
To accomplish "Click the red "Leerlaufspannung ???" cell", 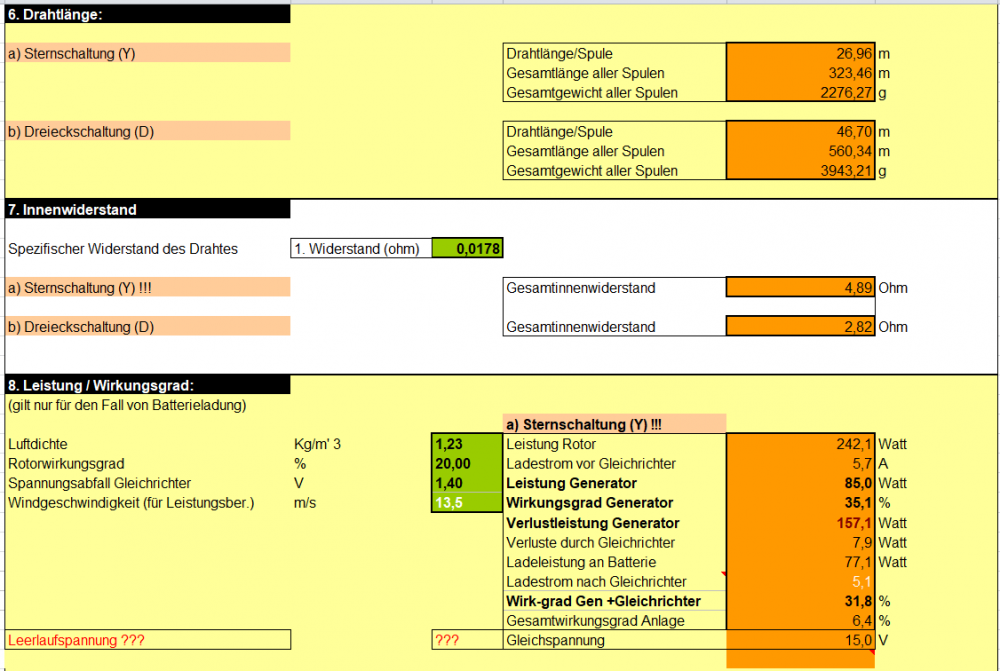I will [147, 640].
